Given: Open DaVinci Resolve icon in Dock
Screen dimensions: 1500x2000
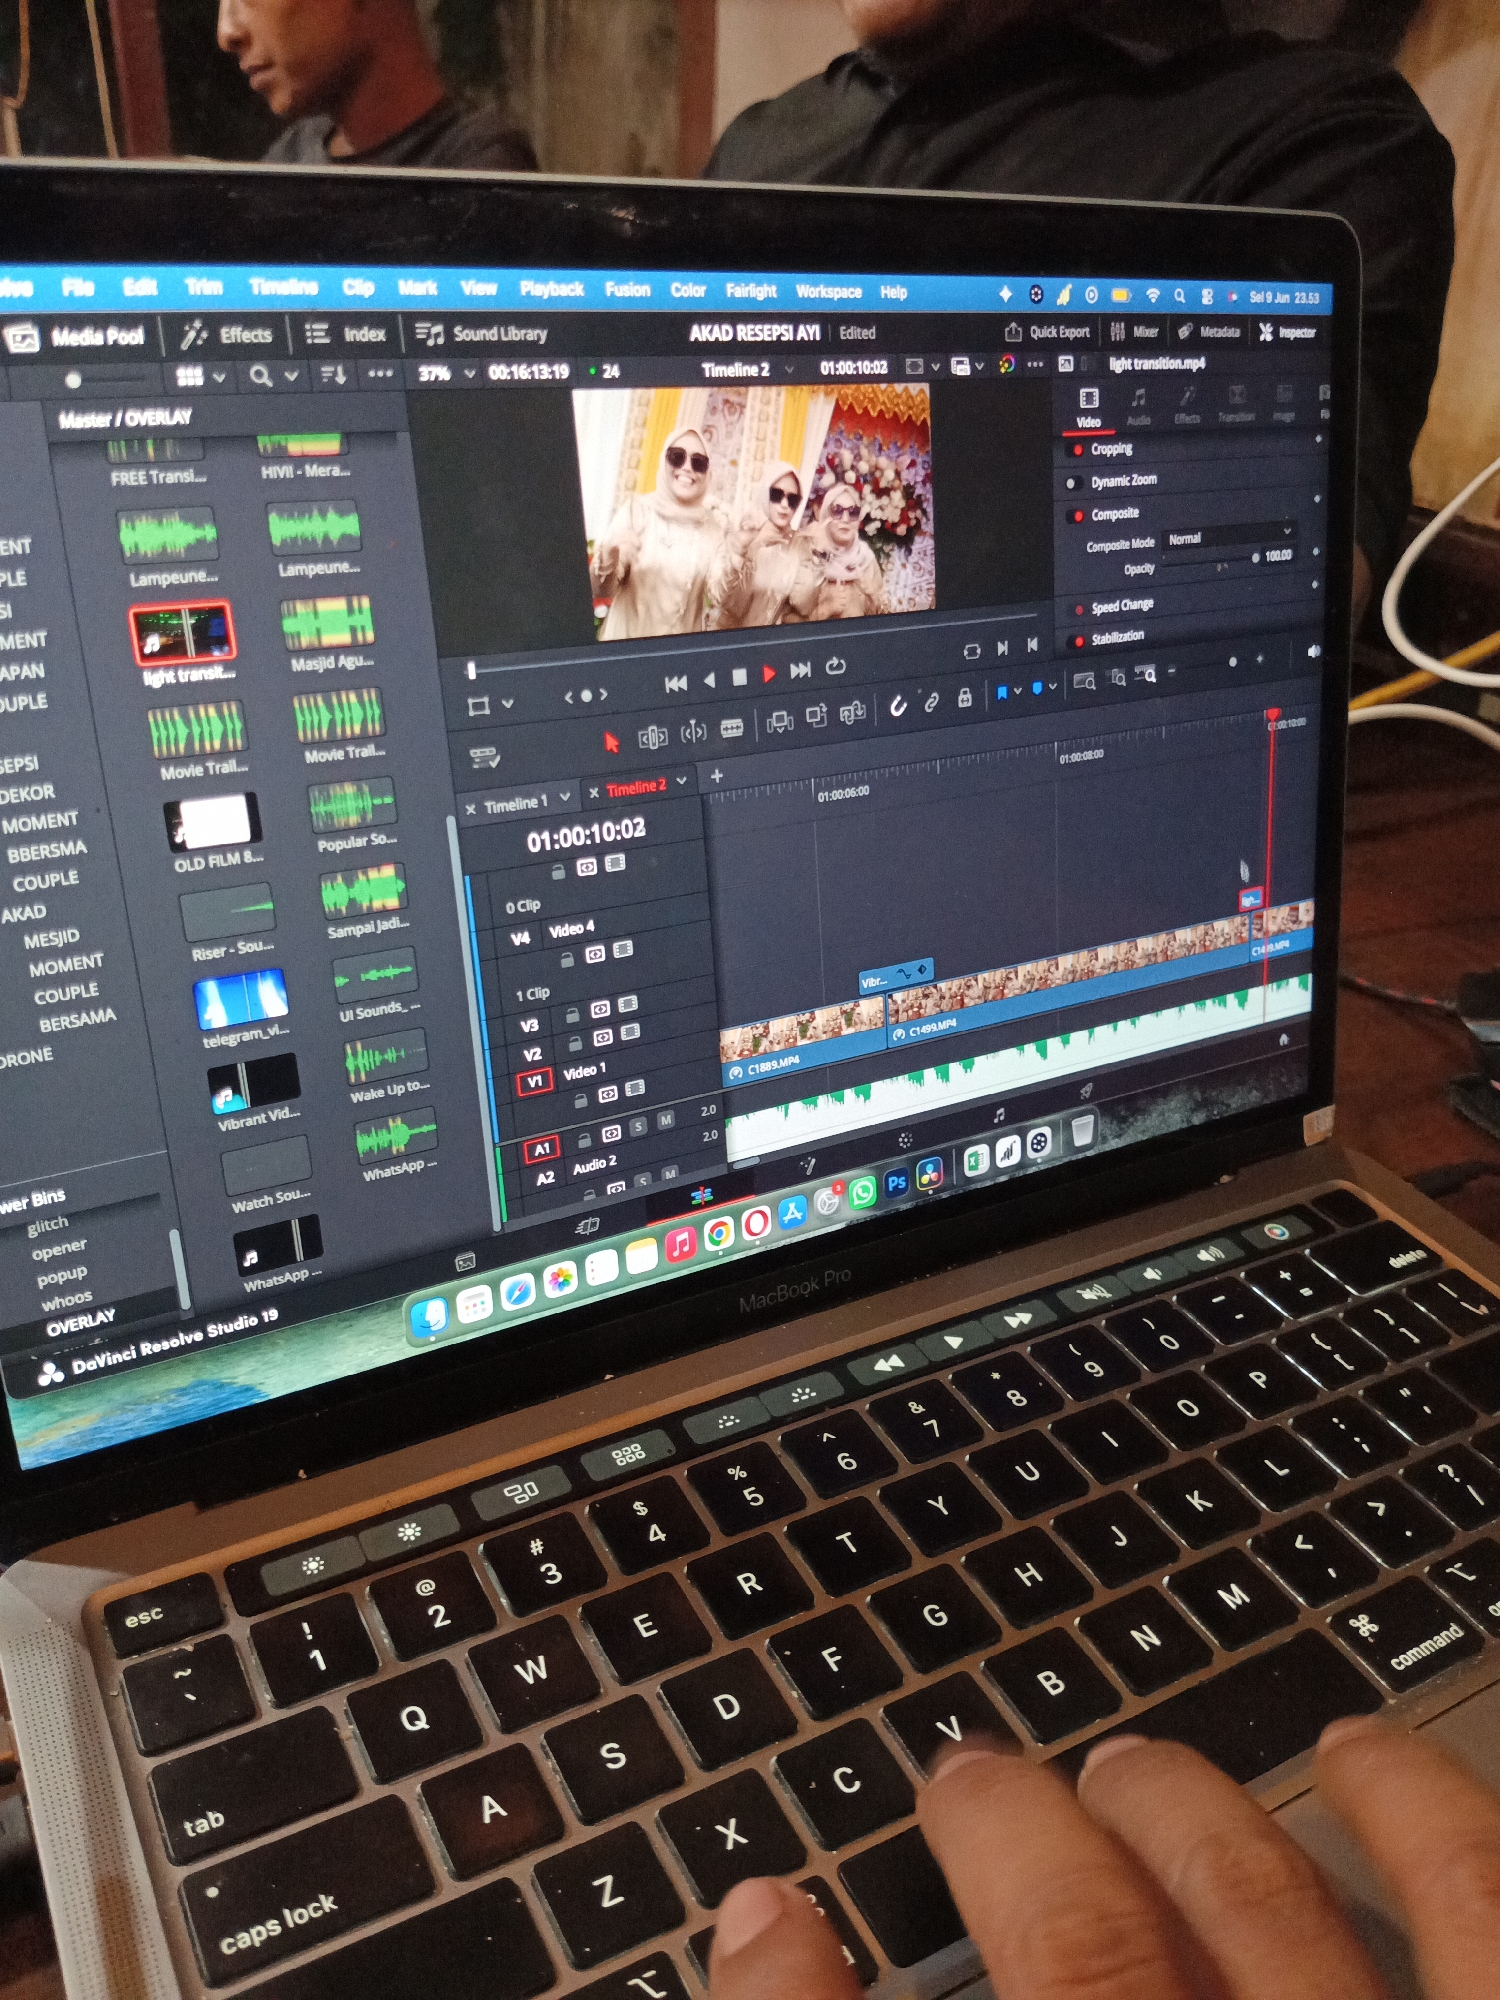Looking at the screenshot, I should click(x=929, y=1174).
